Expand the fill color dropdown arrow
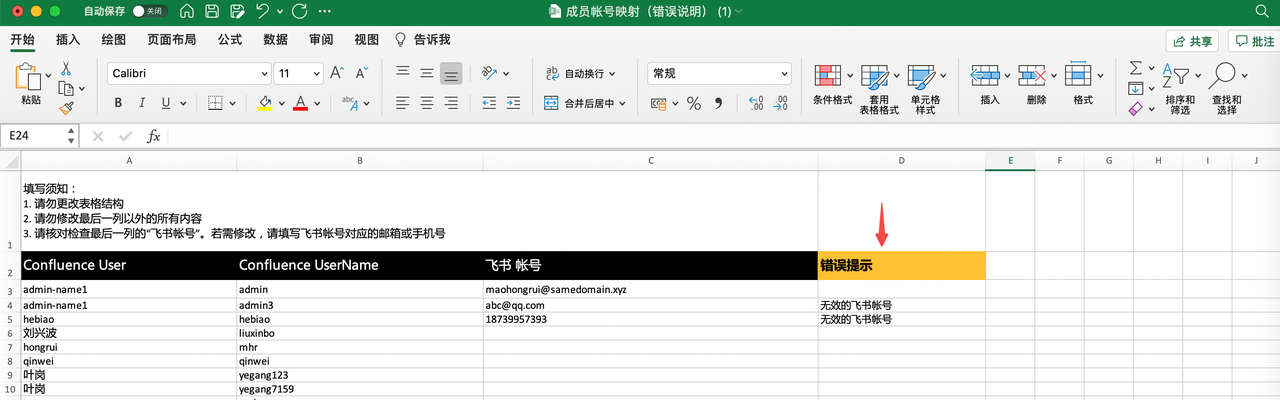This screenshot has height=400, width=1280. [282, 103]
